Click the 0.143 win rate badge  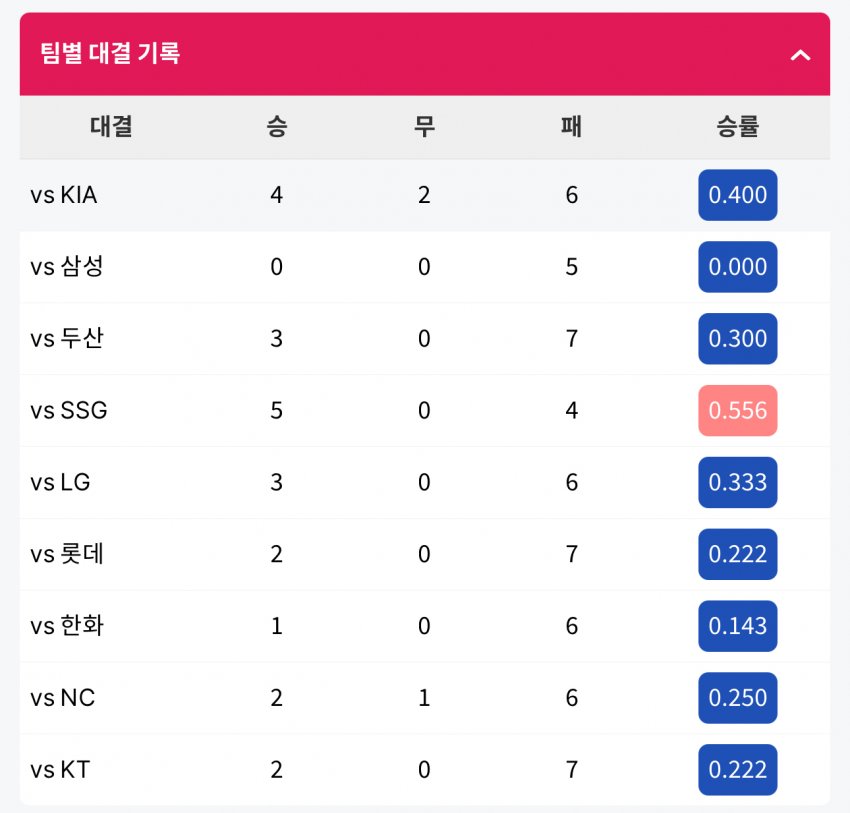tap(738, 626)
